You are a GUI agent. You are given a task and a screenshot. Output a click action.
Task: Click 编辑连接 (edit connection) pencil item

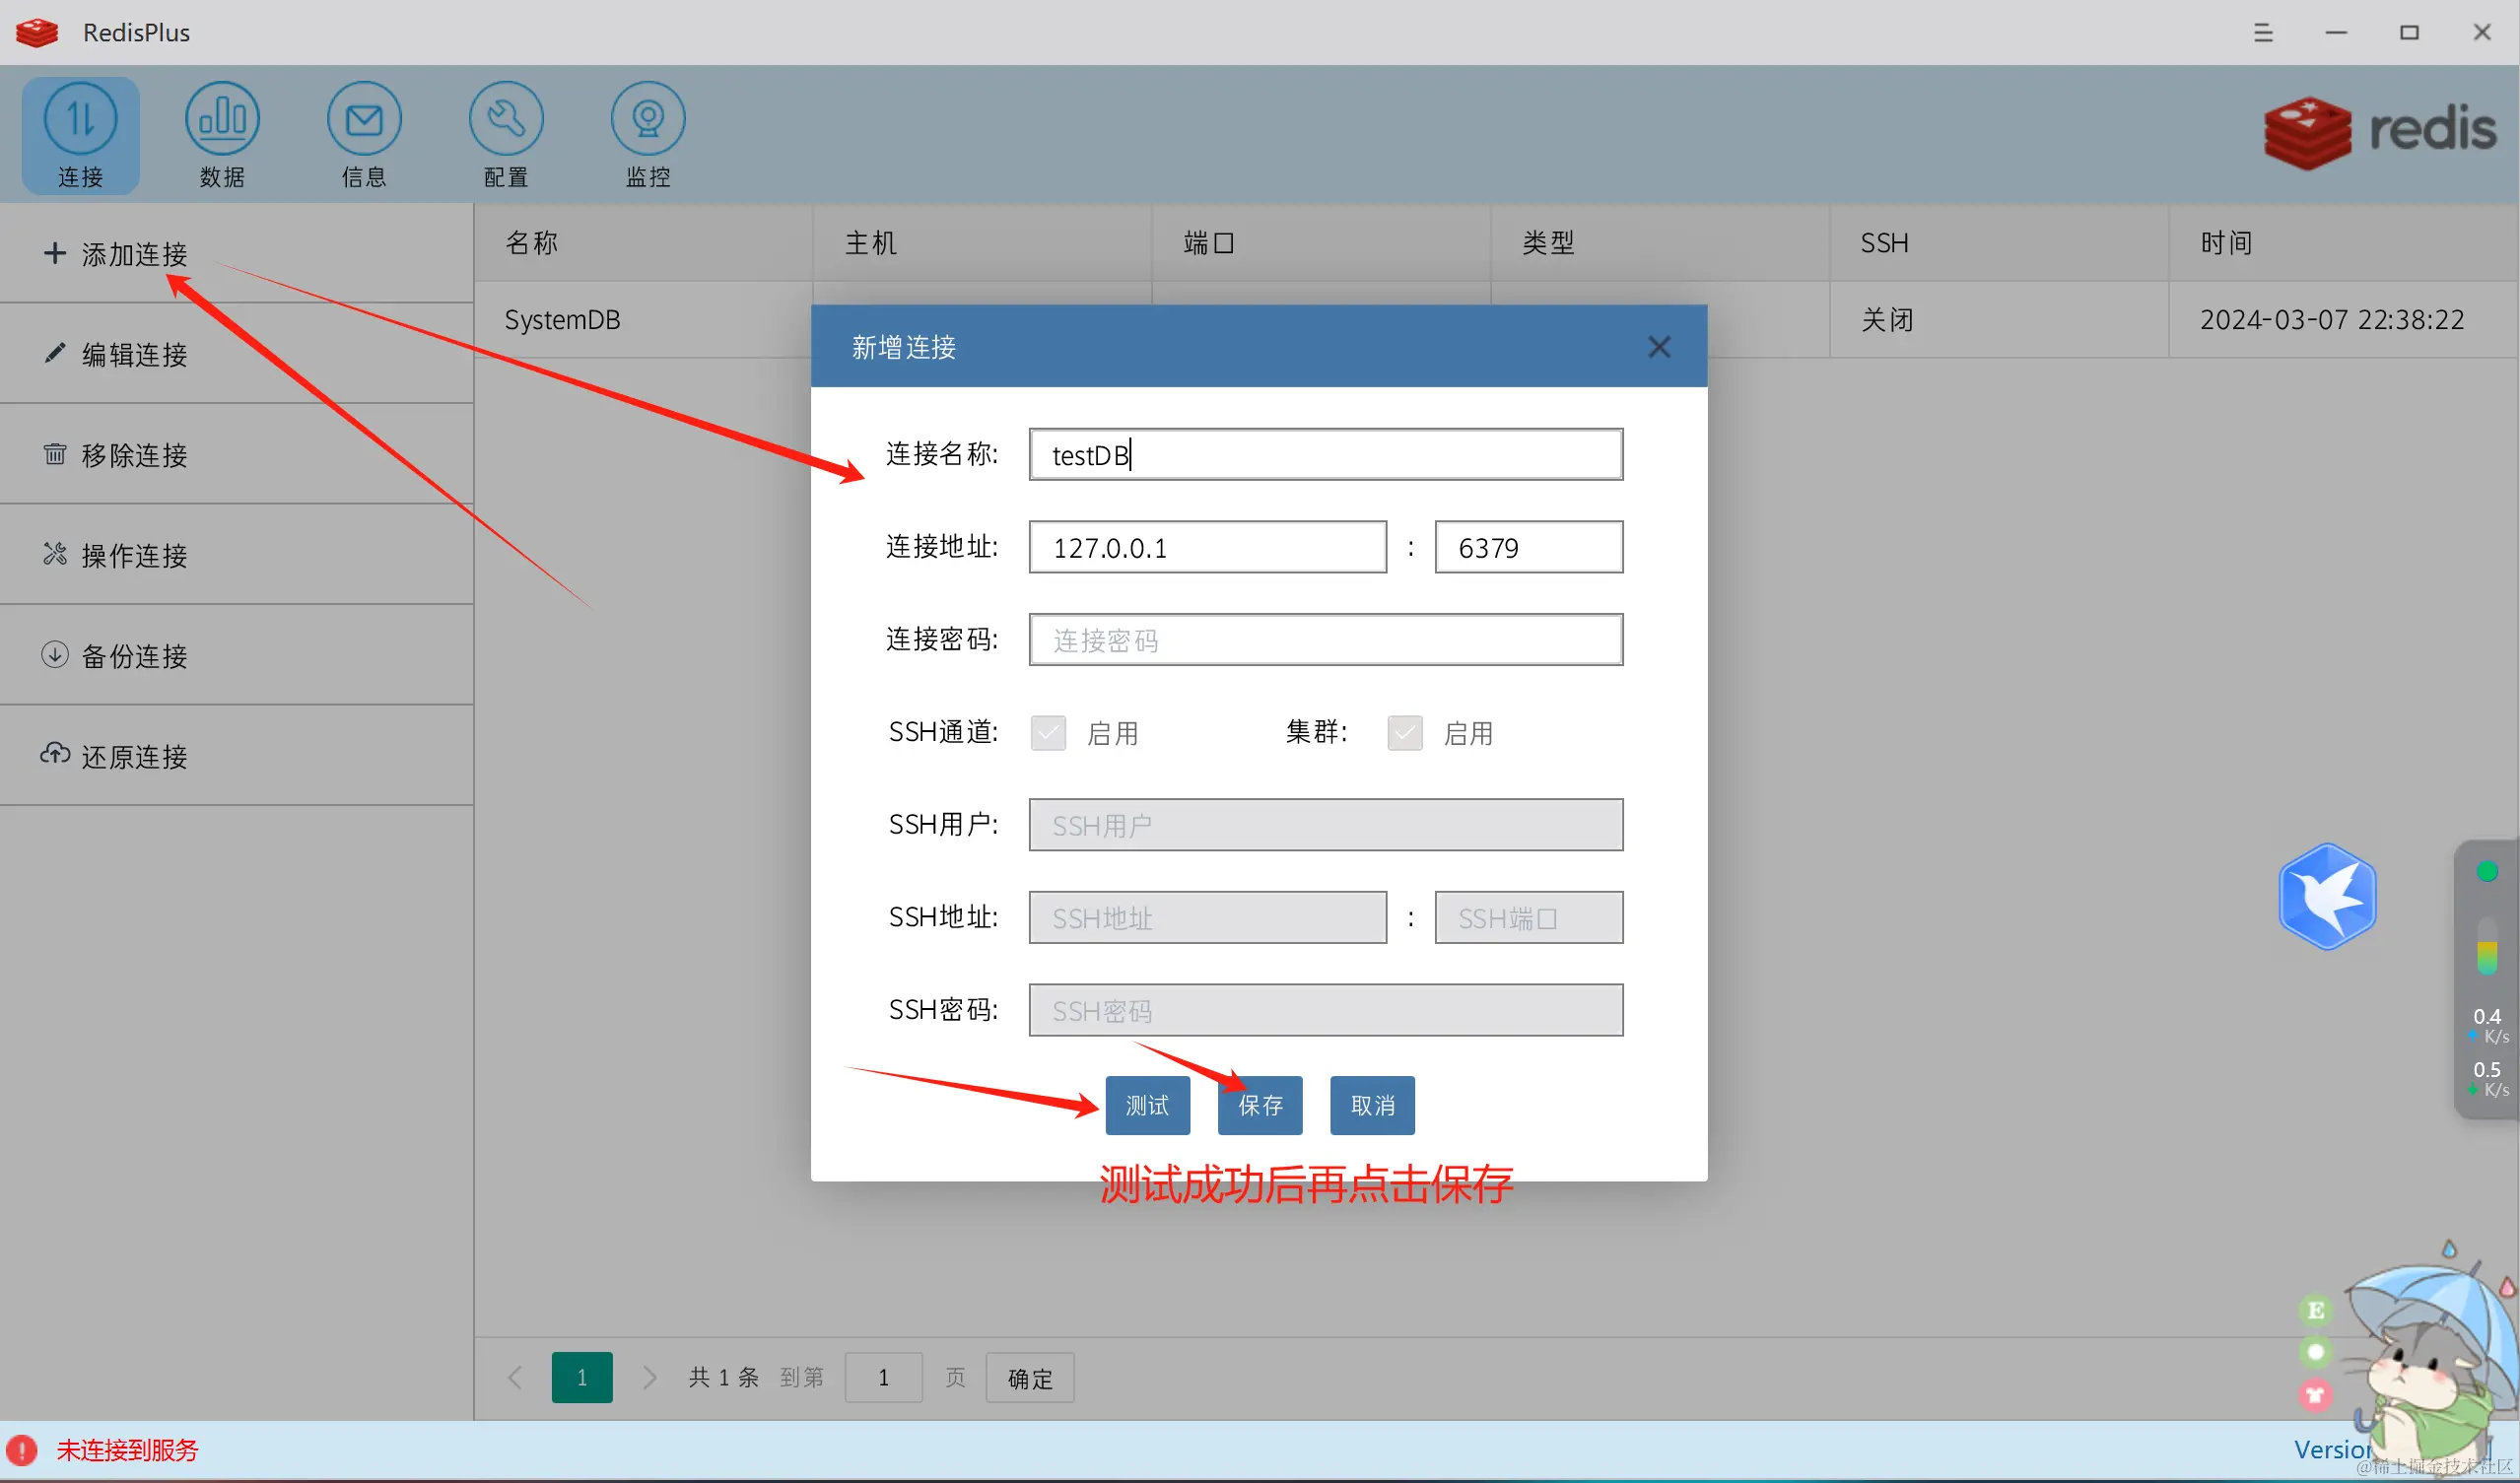(134, 354)
